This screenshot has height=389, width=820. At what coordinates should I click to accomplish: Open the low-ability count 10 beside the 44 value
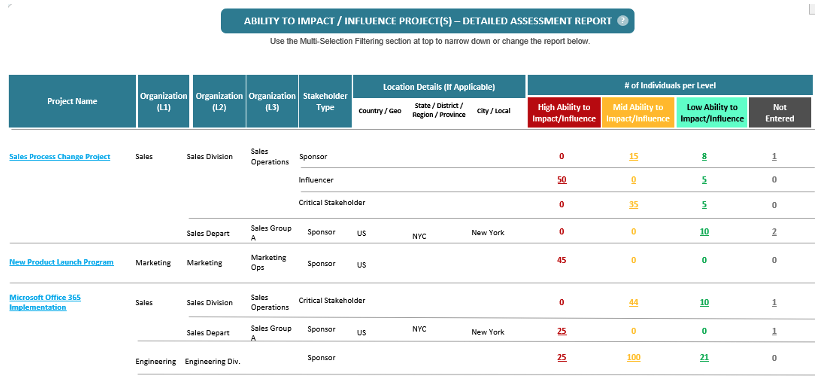tap(704, 302)
